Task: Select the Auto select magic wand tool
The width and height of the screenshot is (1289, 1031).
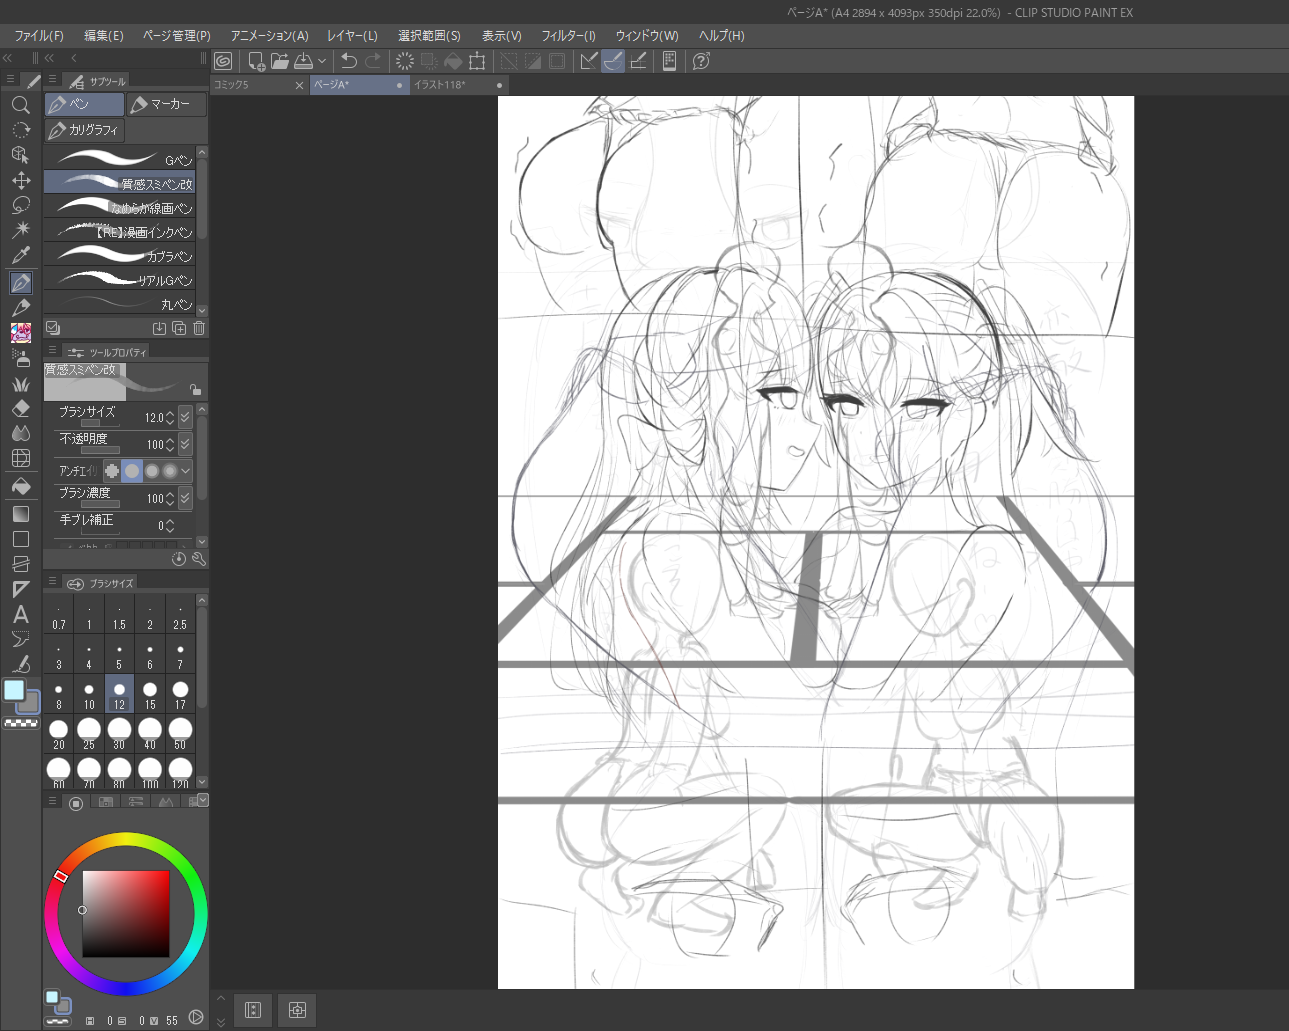Action: (20, 230)
